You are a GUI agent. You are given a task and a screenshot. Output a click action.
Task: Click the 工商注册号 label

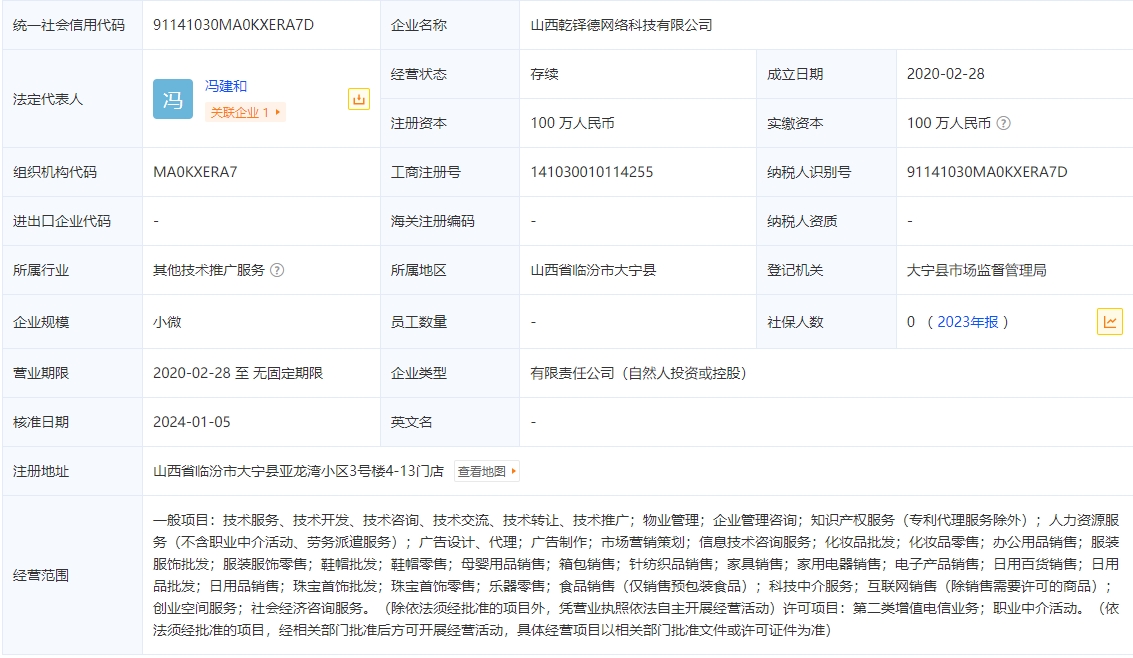click(426, 173)
